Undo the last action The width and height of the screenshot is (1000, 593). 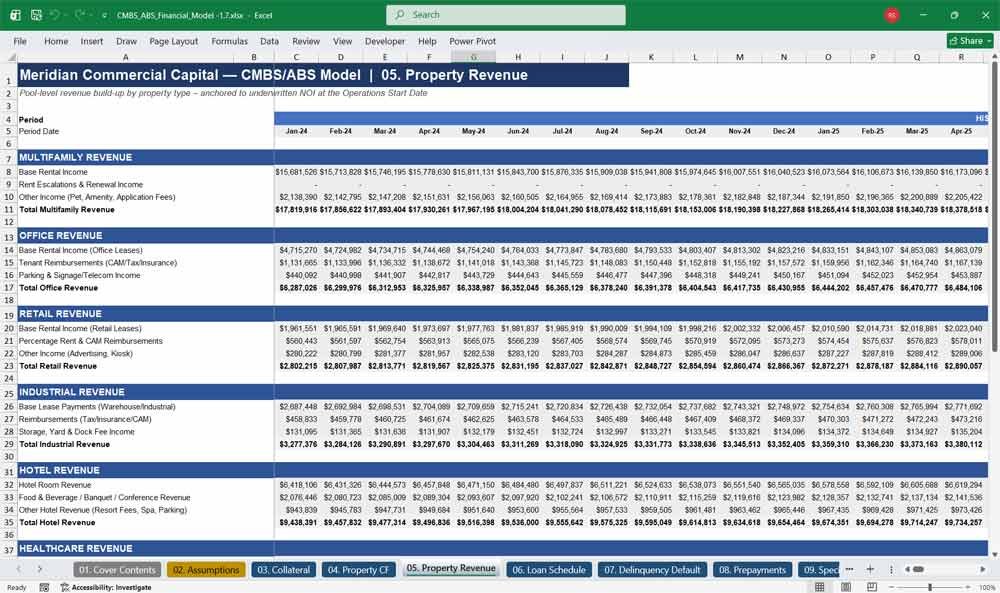55,15
